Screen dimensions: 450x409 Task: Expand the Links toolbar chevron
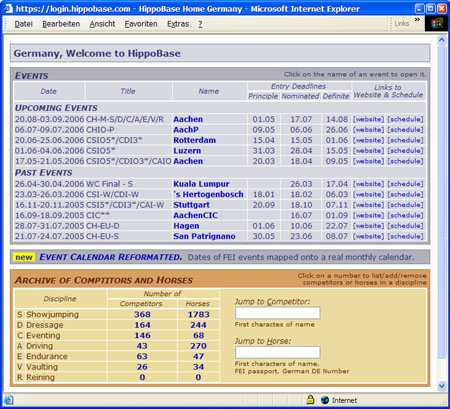coord(417,20)
